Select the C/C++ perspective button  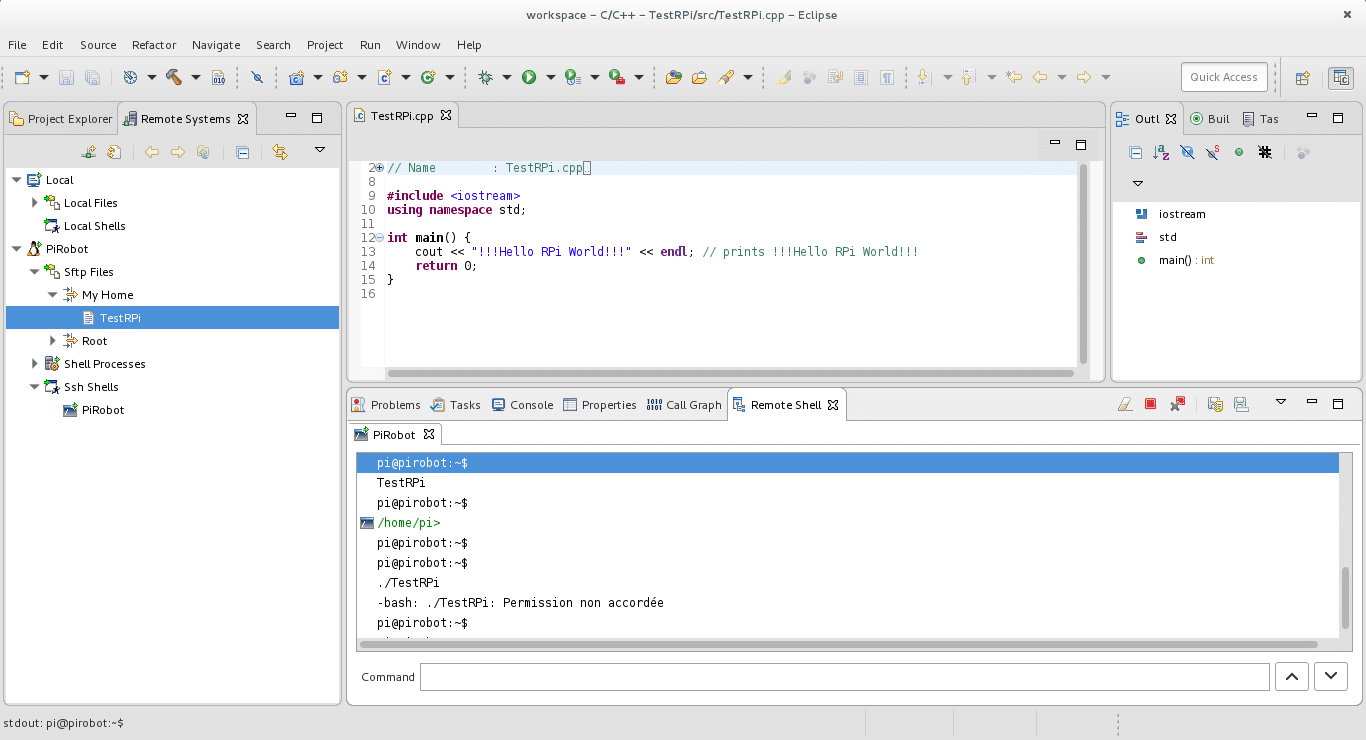tap(1340, 78)
